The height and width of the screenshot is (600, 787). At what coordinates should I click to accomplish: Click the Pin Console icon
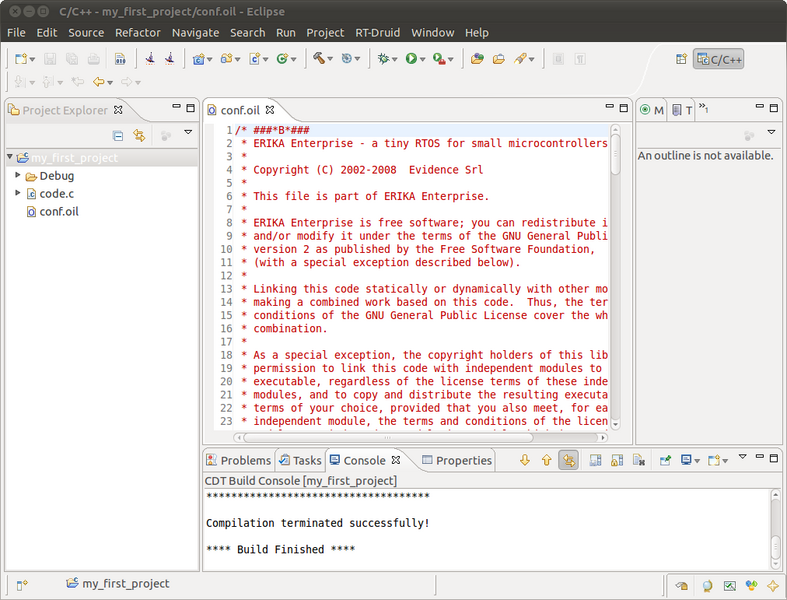(665, 460)
